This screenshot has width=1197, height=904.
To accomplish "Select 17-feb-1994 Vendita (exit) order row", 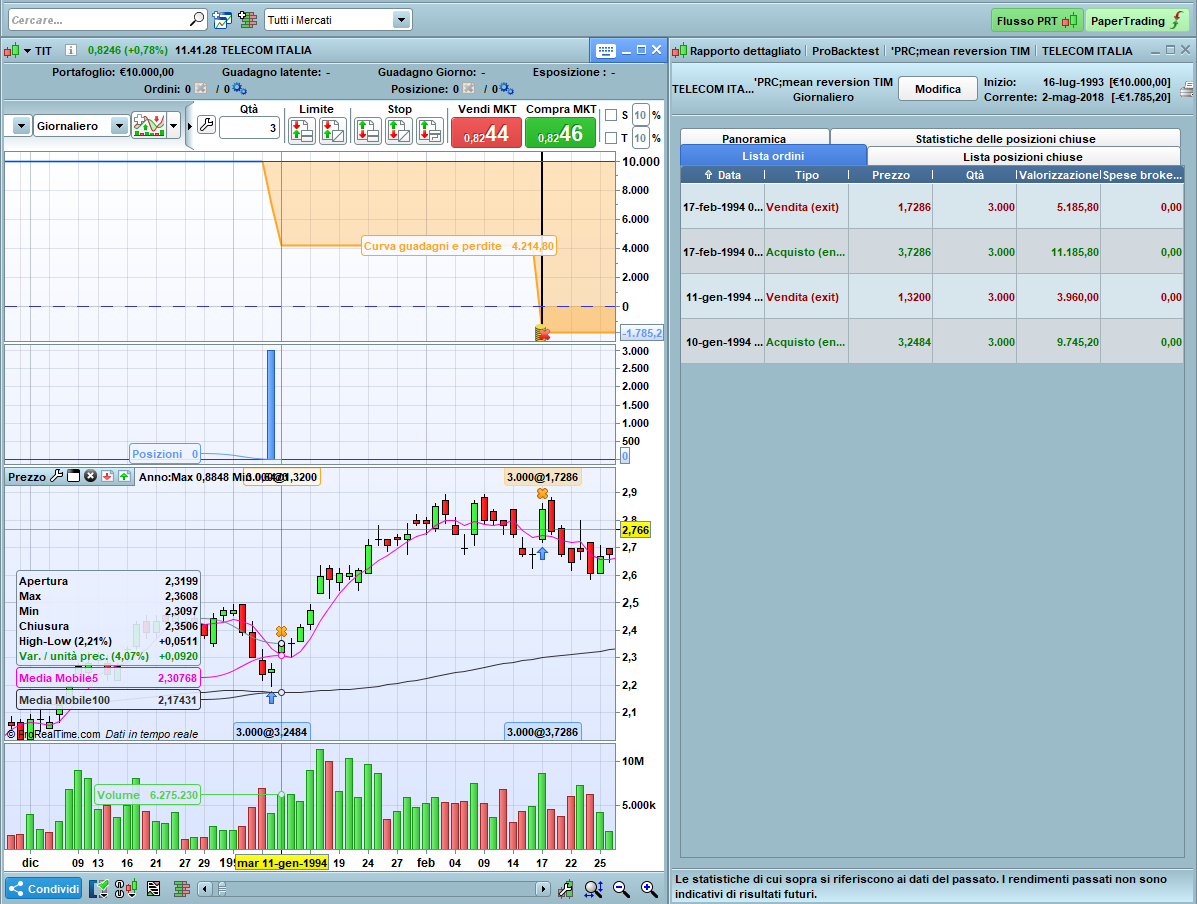I will 932,207.
